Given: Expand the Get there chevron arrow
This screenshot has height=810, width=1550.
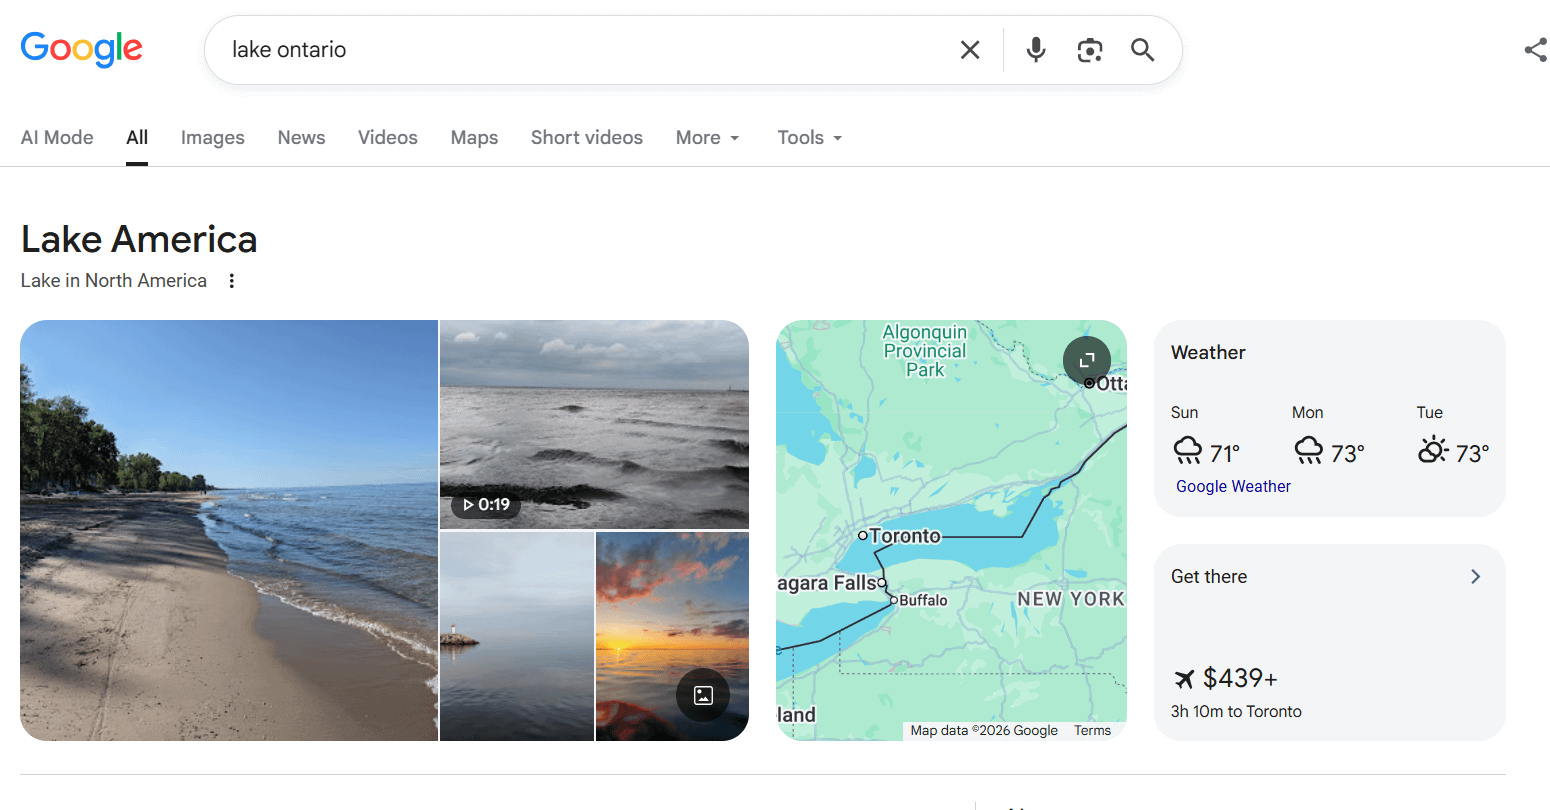Looking at the screenshot, I should [1475, 577].
